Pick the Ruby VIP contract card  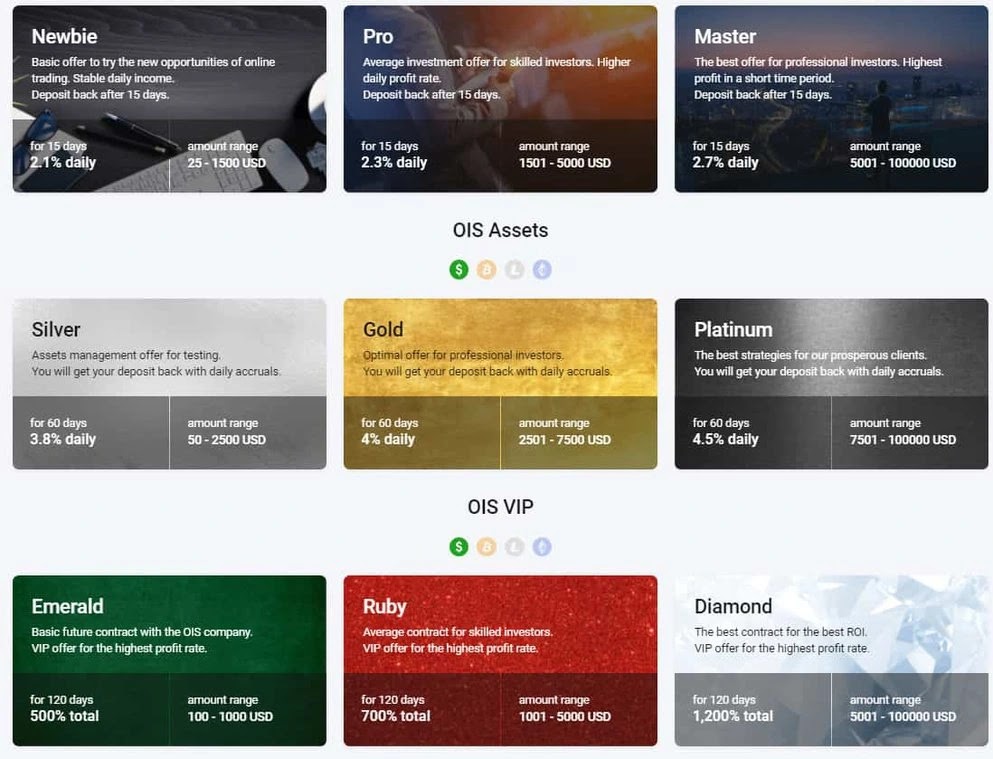point(500,660)
